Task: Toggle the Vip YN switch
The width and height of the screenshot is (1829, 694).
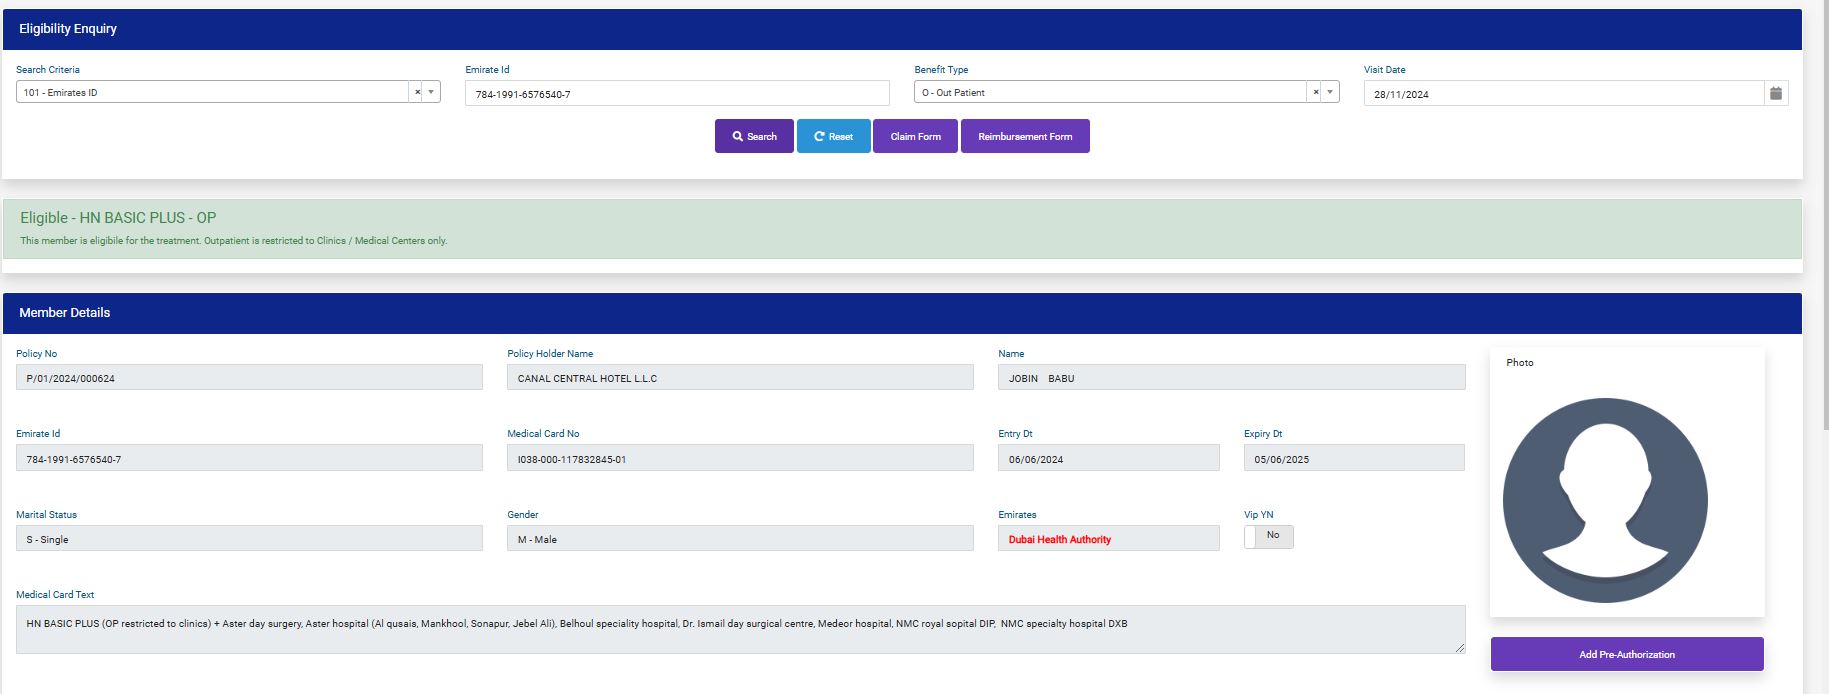Action: coord(1268,537)
